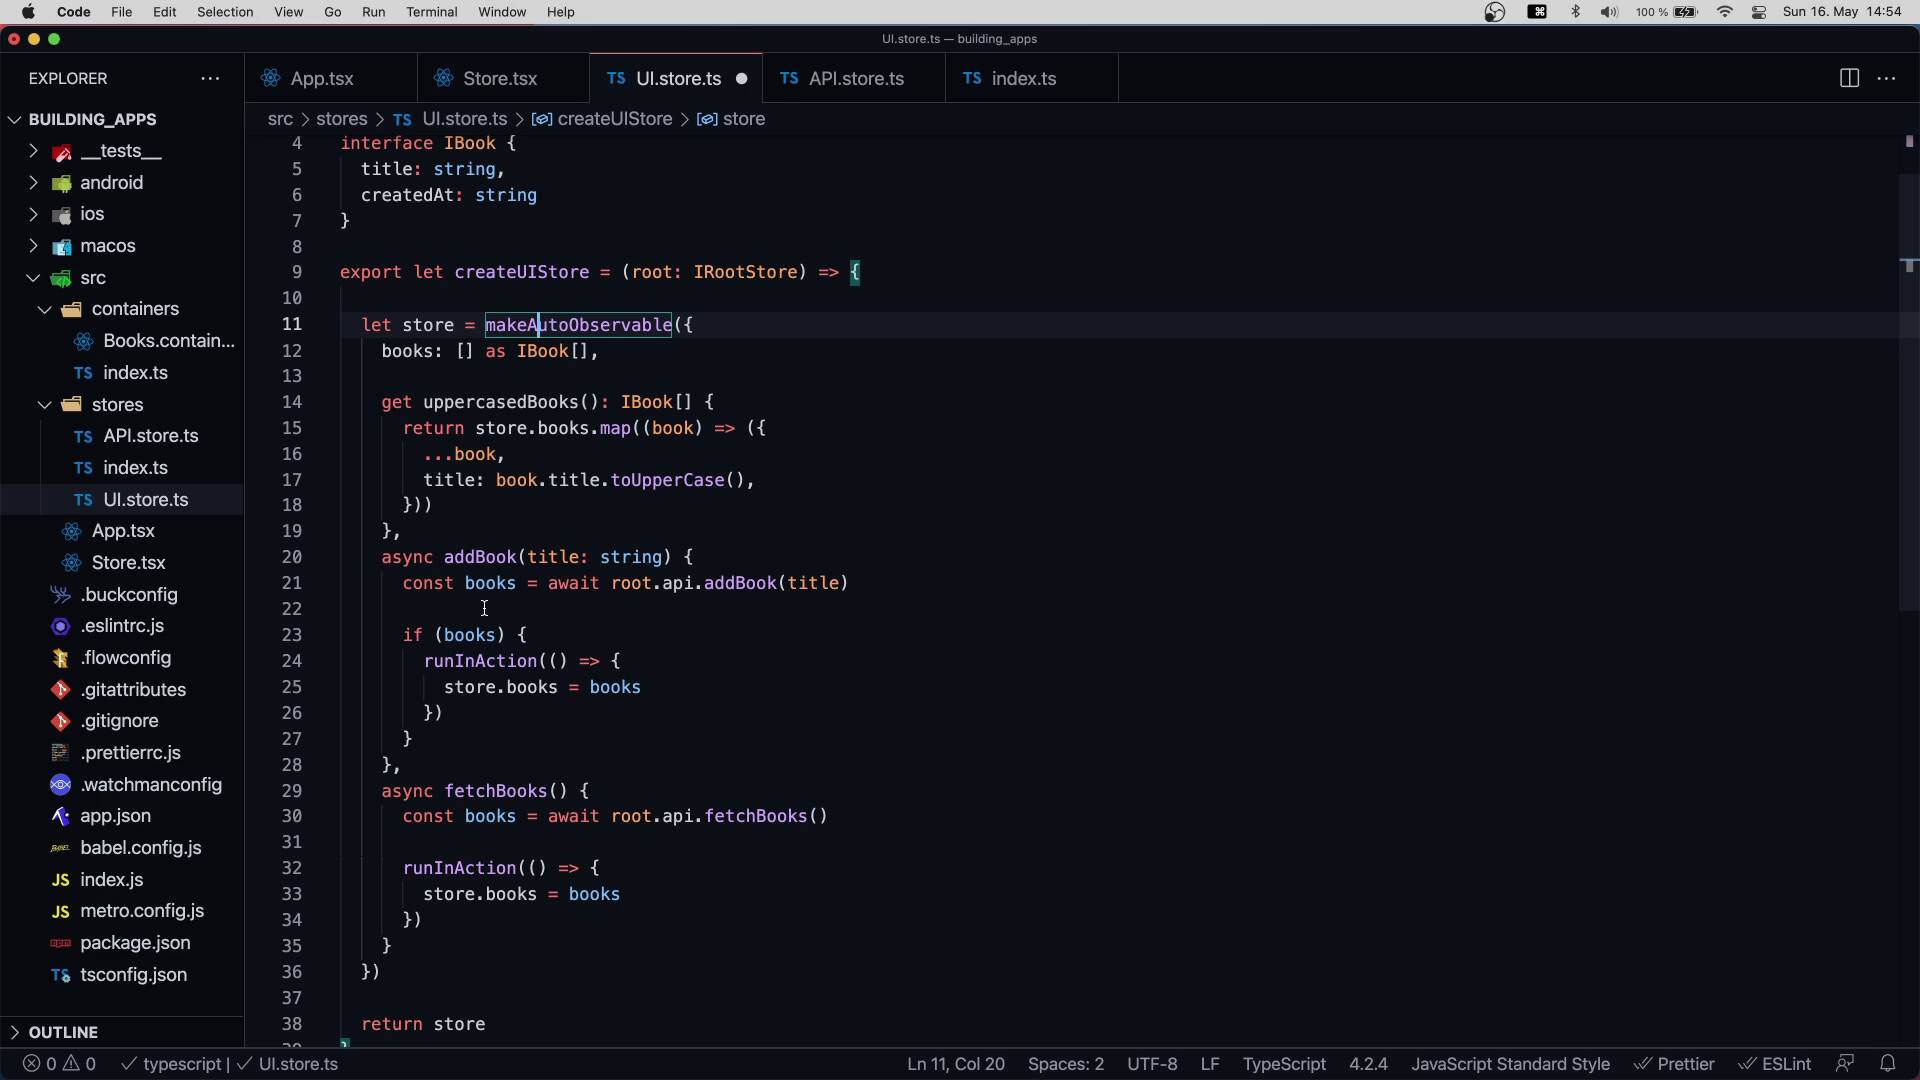Click the feedback icon in the status bar

pyautogui.click(x=1845, y=1064)
